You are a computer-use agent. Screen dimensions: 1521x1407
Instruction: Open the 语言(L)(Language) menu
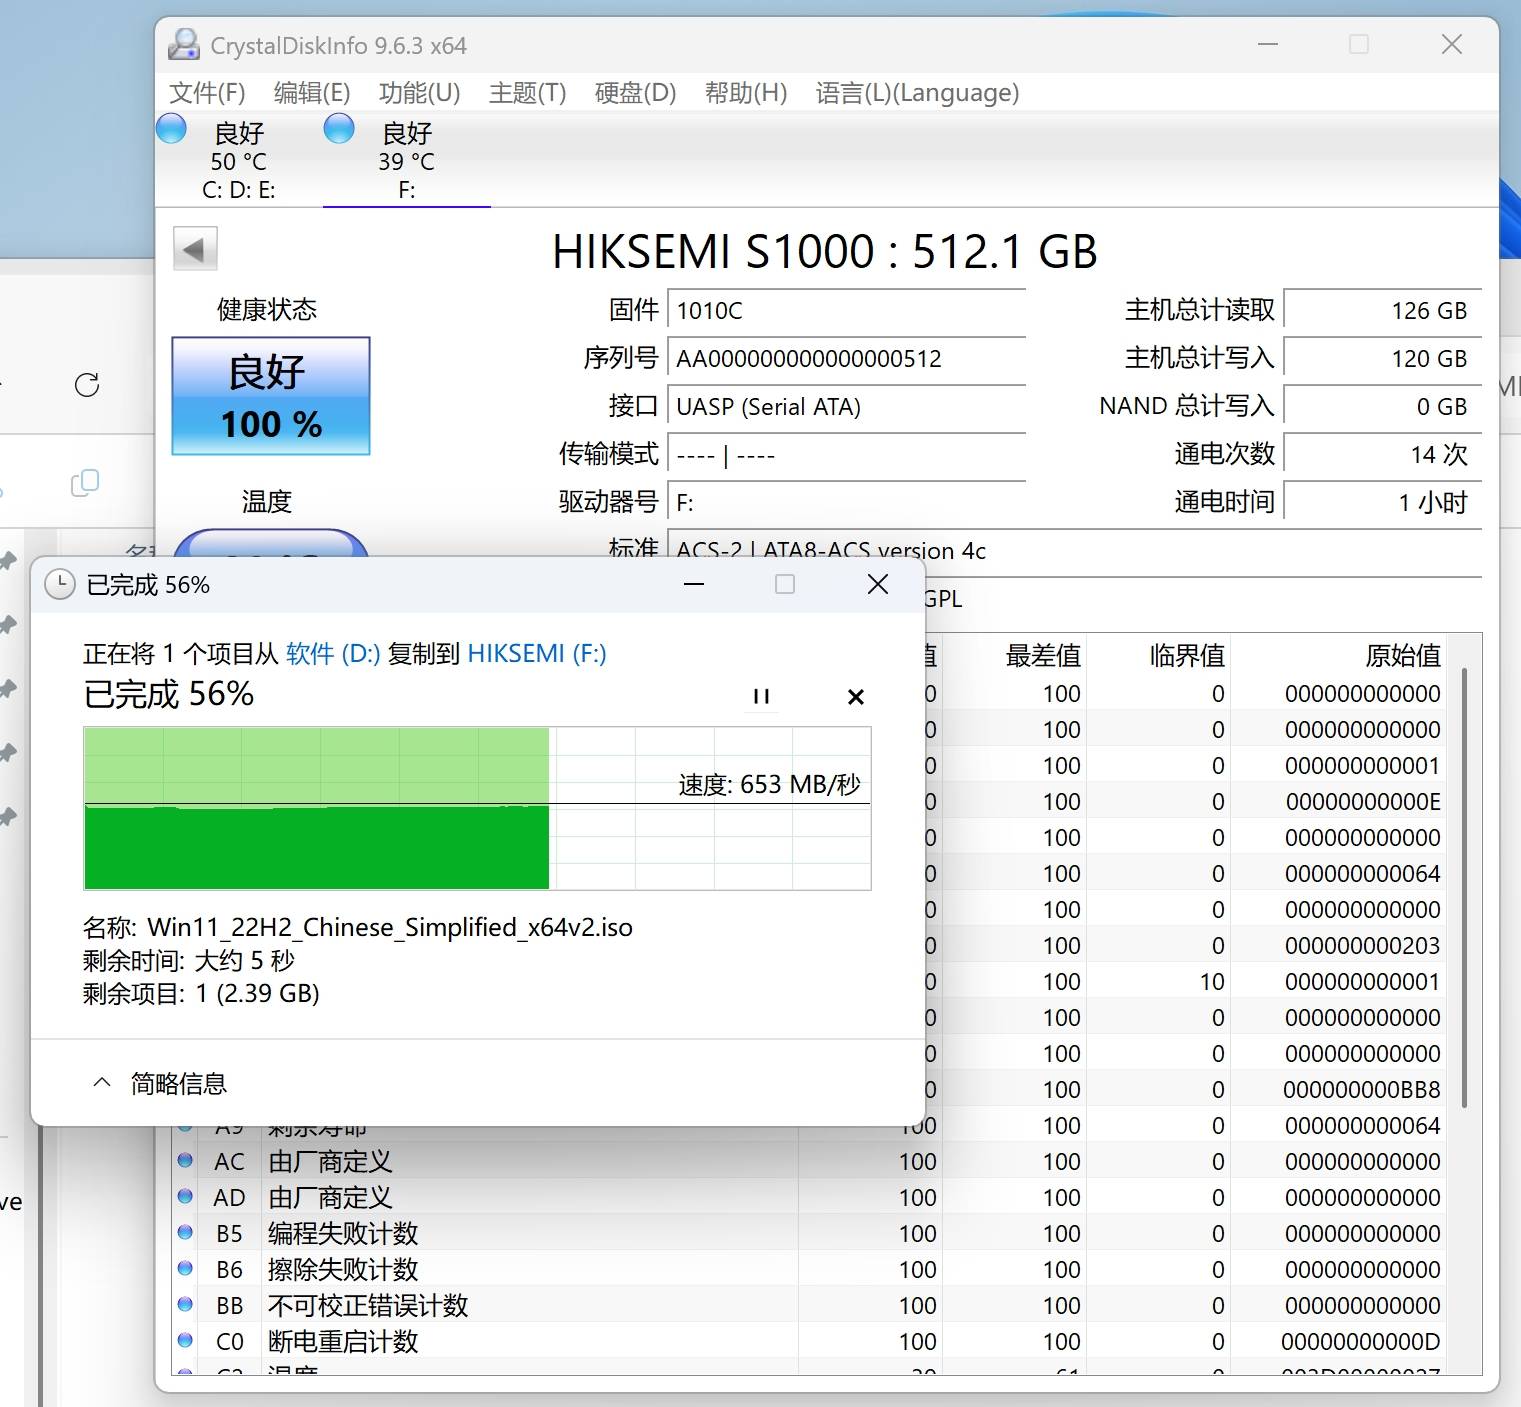(918, 93)
